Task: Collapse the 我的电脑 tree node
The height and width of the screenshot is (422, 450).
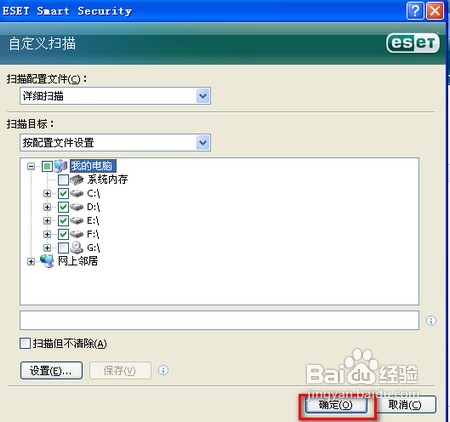Action: coord(31,166)
